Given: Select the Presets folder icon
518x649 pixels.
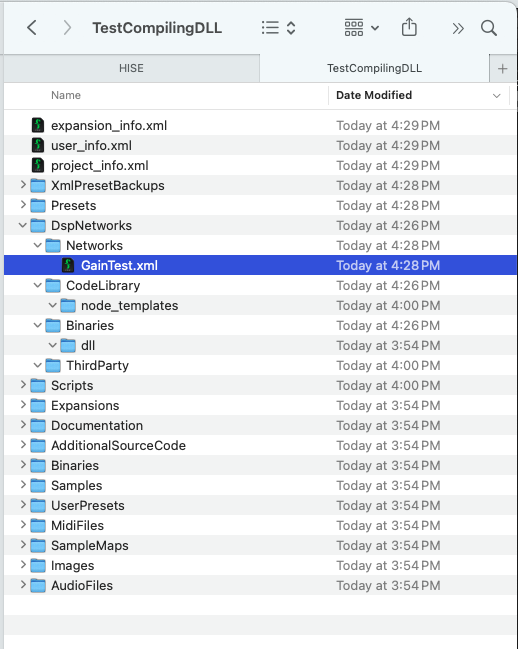Looking at the screenshot, I should click(x=38, y=205).
